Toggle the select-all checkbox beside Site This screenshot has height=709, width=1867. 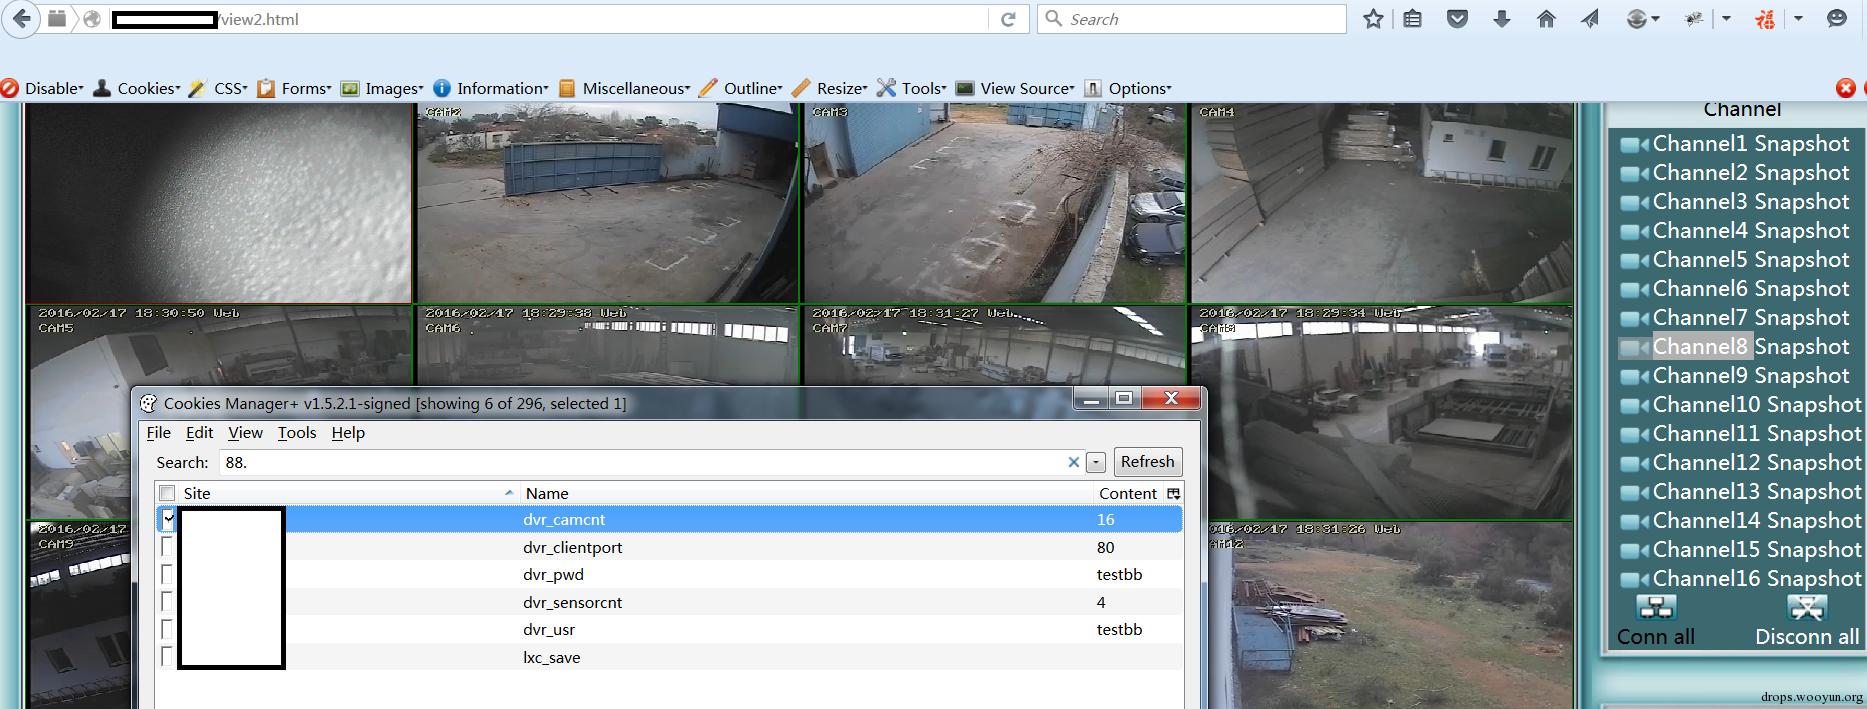click(x=167, y=493)
